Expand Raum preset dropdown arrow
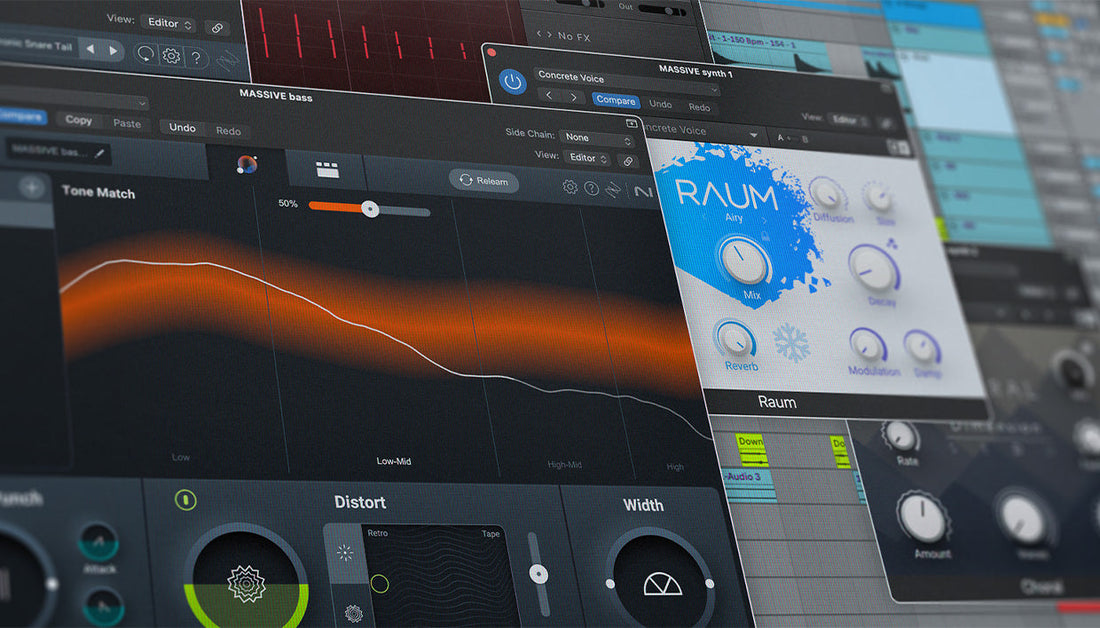 click(753, 135)
